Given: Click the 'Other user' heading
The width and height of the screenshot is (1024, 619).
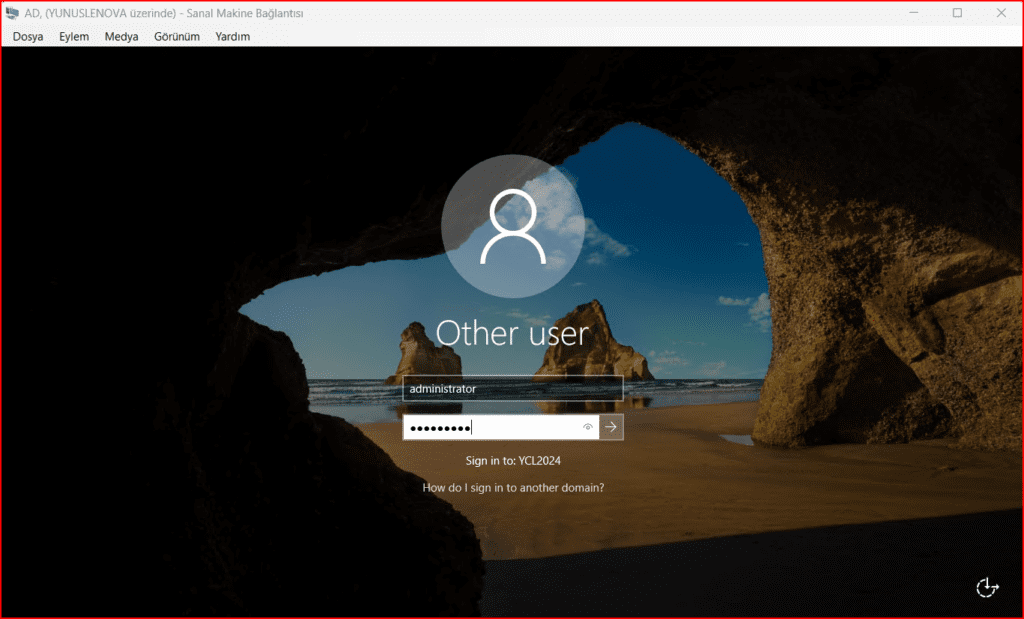Looking at the screenshot, I should [512, 333].
